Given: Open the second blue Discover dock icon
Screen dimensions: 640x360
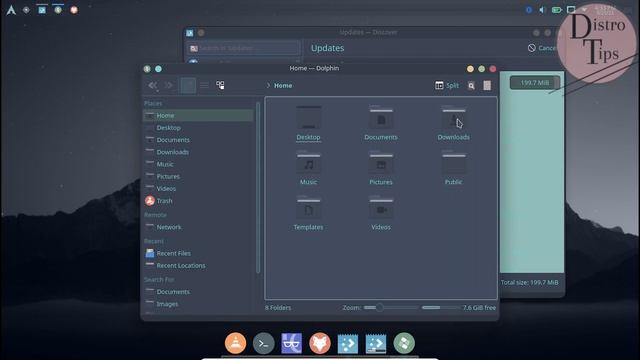Looking at the screenshot, I should pyautogui.click(x=376, y=344).
